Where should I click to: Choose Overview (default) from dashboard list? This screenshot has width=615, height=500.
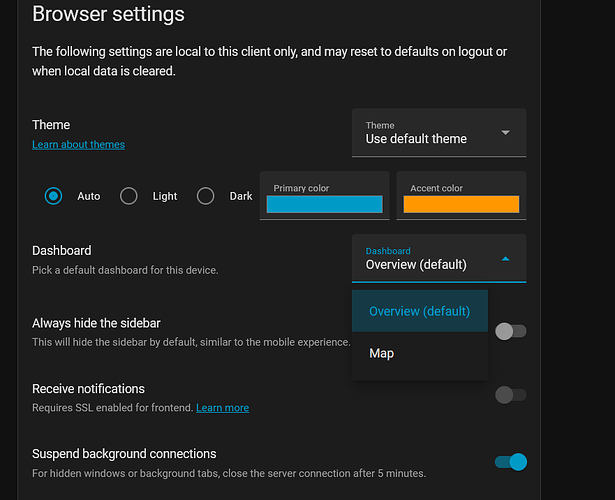coord(419,311)
